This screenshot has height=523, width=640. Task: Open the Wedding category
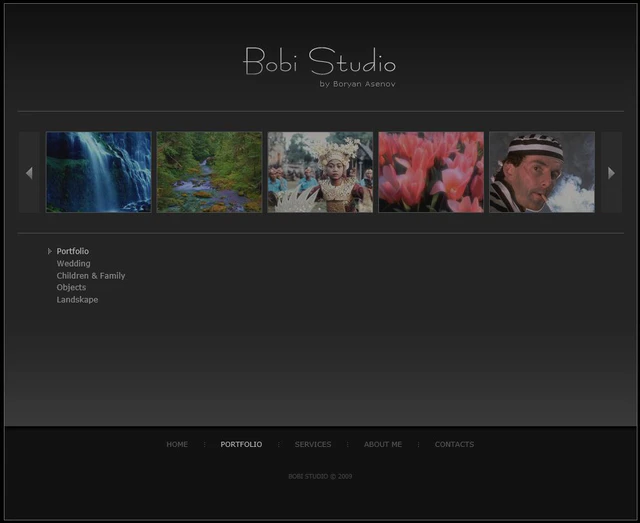(x=73, y=263)
